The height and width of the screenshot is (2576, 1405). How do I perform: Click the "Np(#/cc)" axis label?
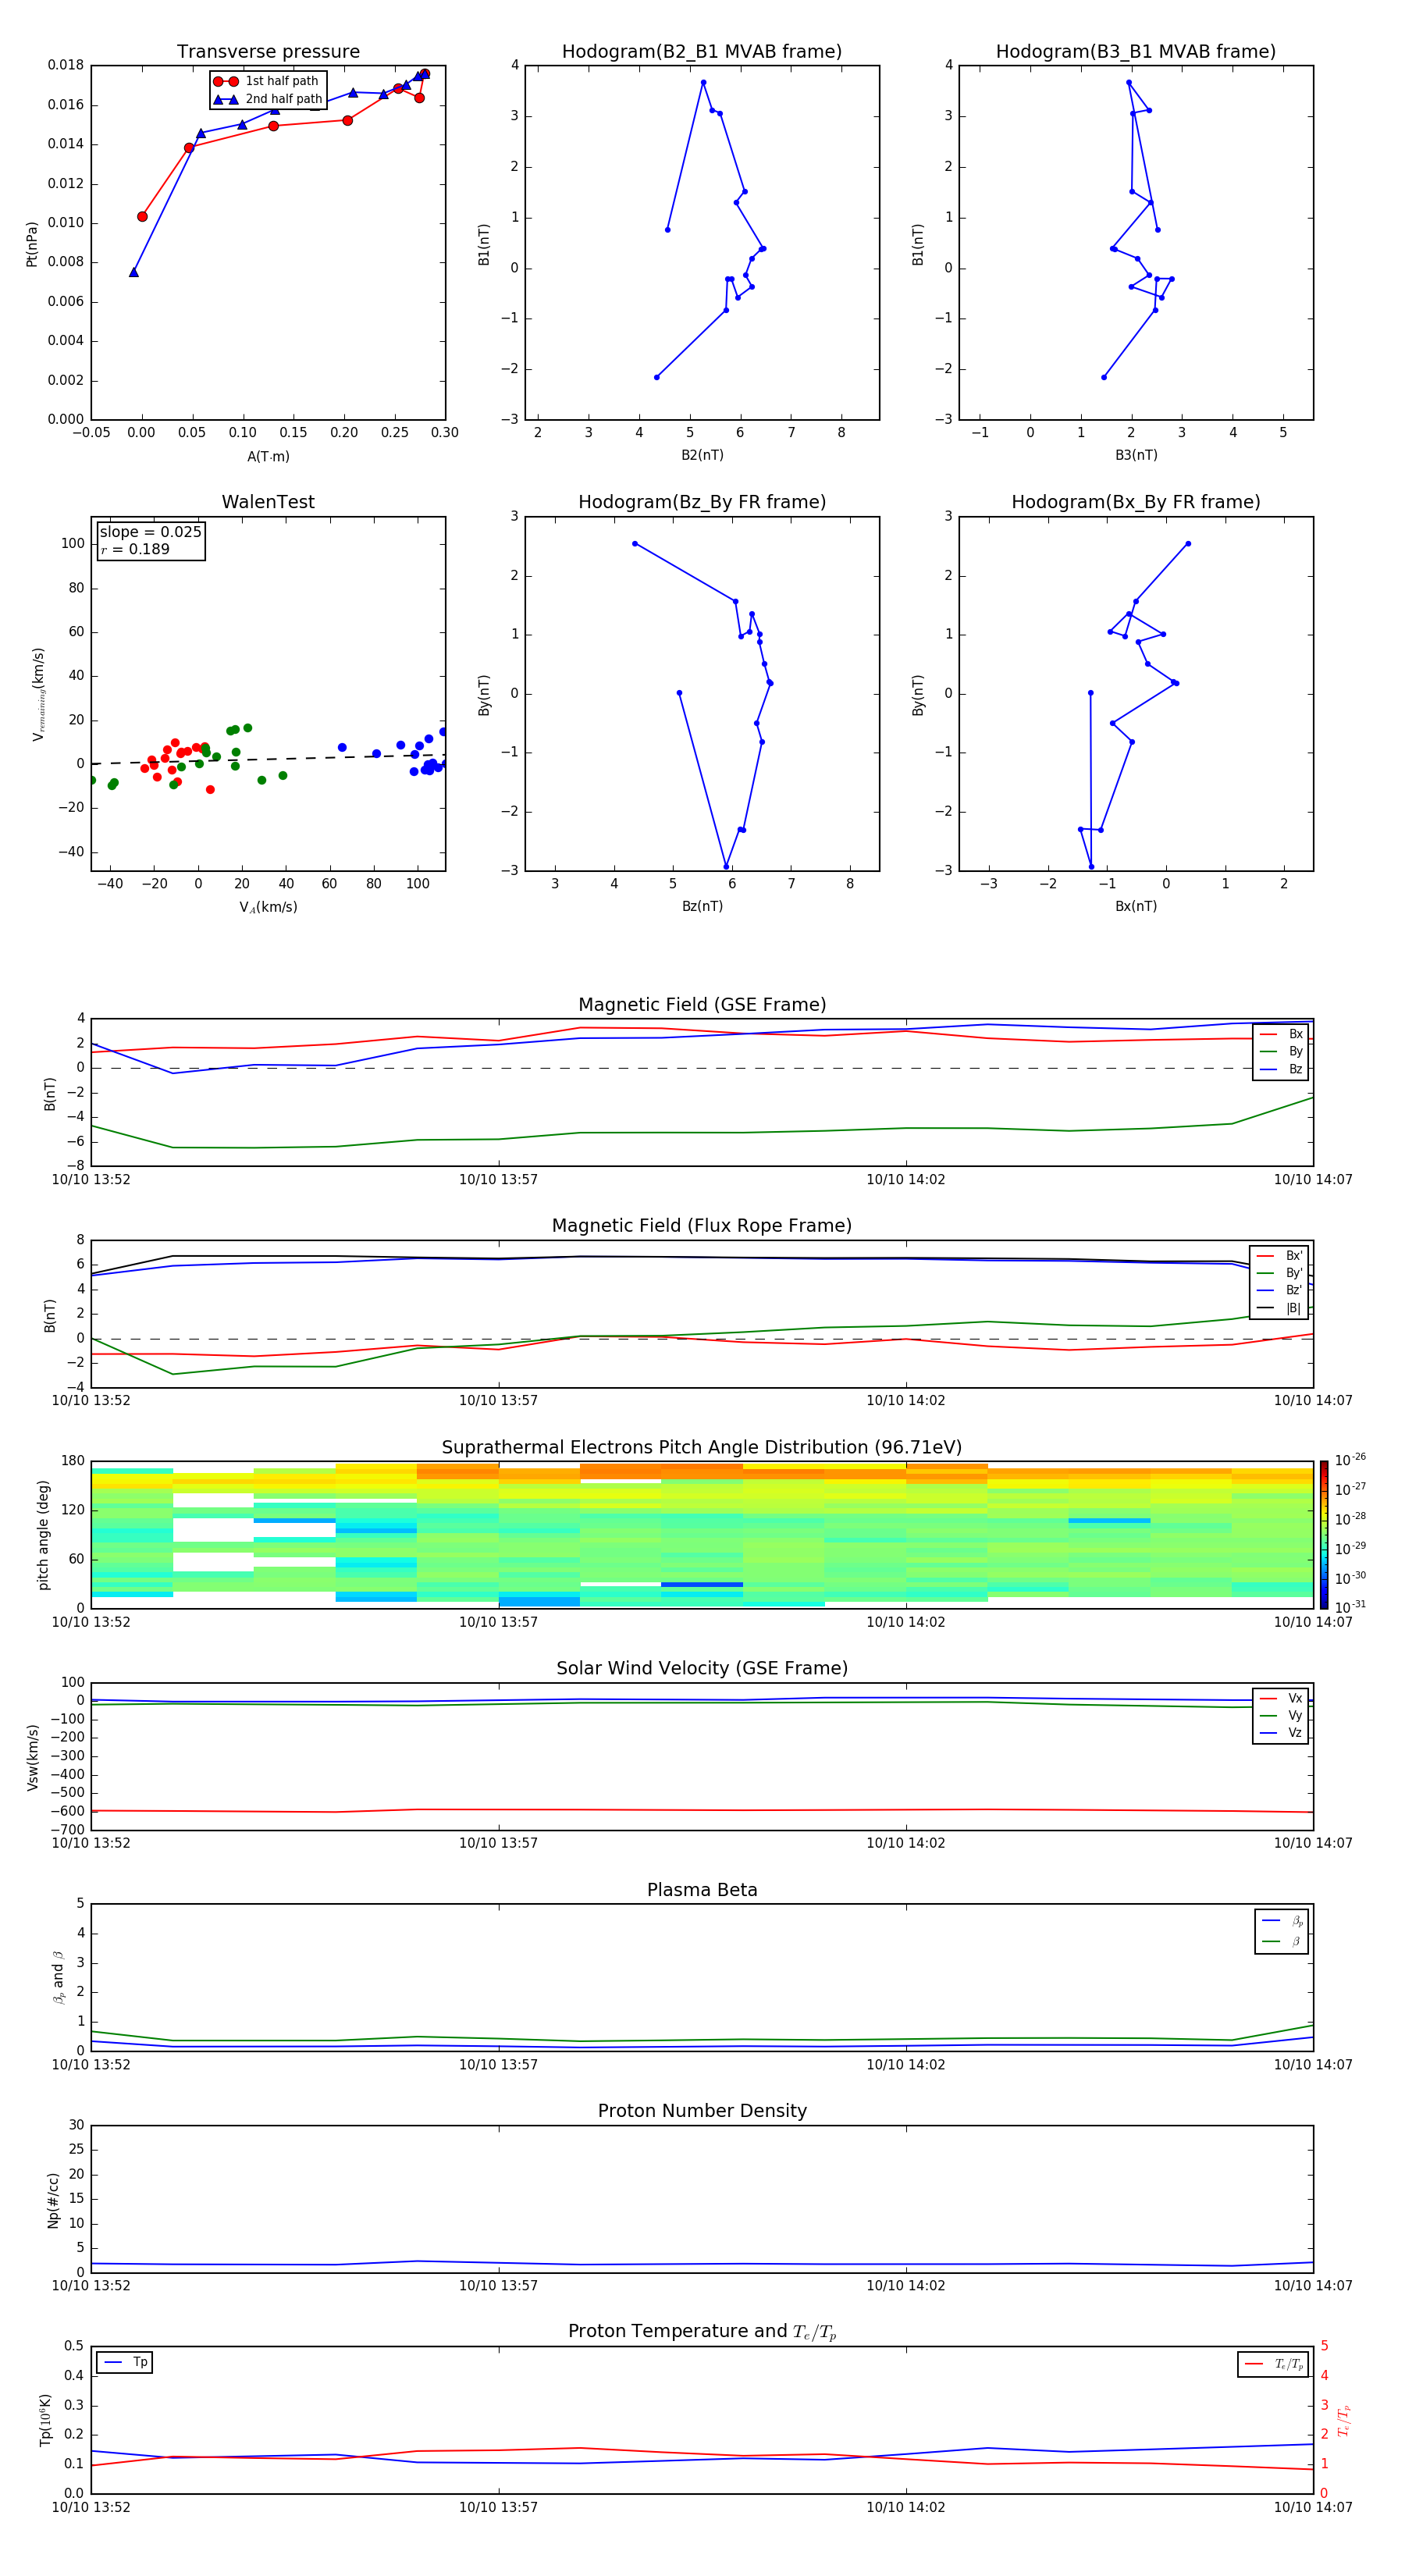click(x=53, y=2199)
